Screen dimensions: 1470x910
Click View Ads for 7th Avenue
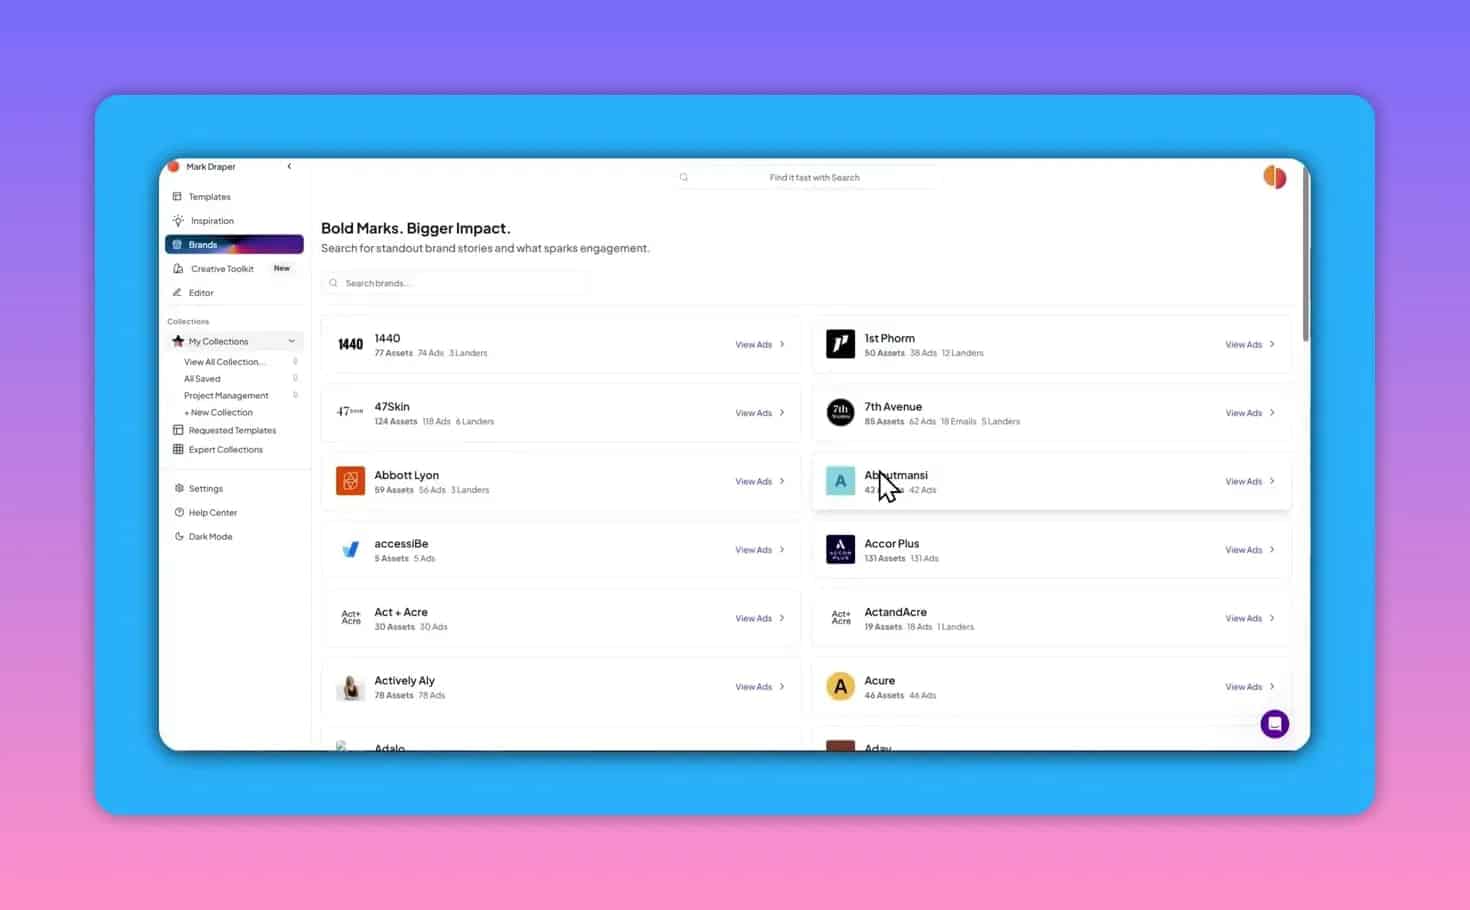coord(1250,413)
